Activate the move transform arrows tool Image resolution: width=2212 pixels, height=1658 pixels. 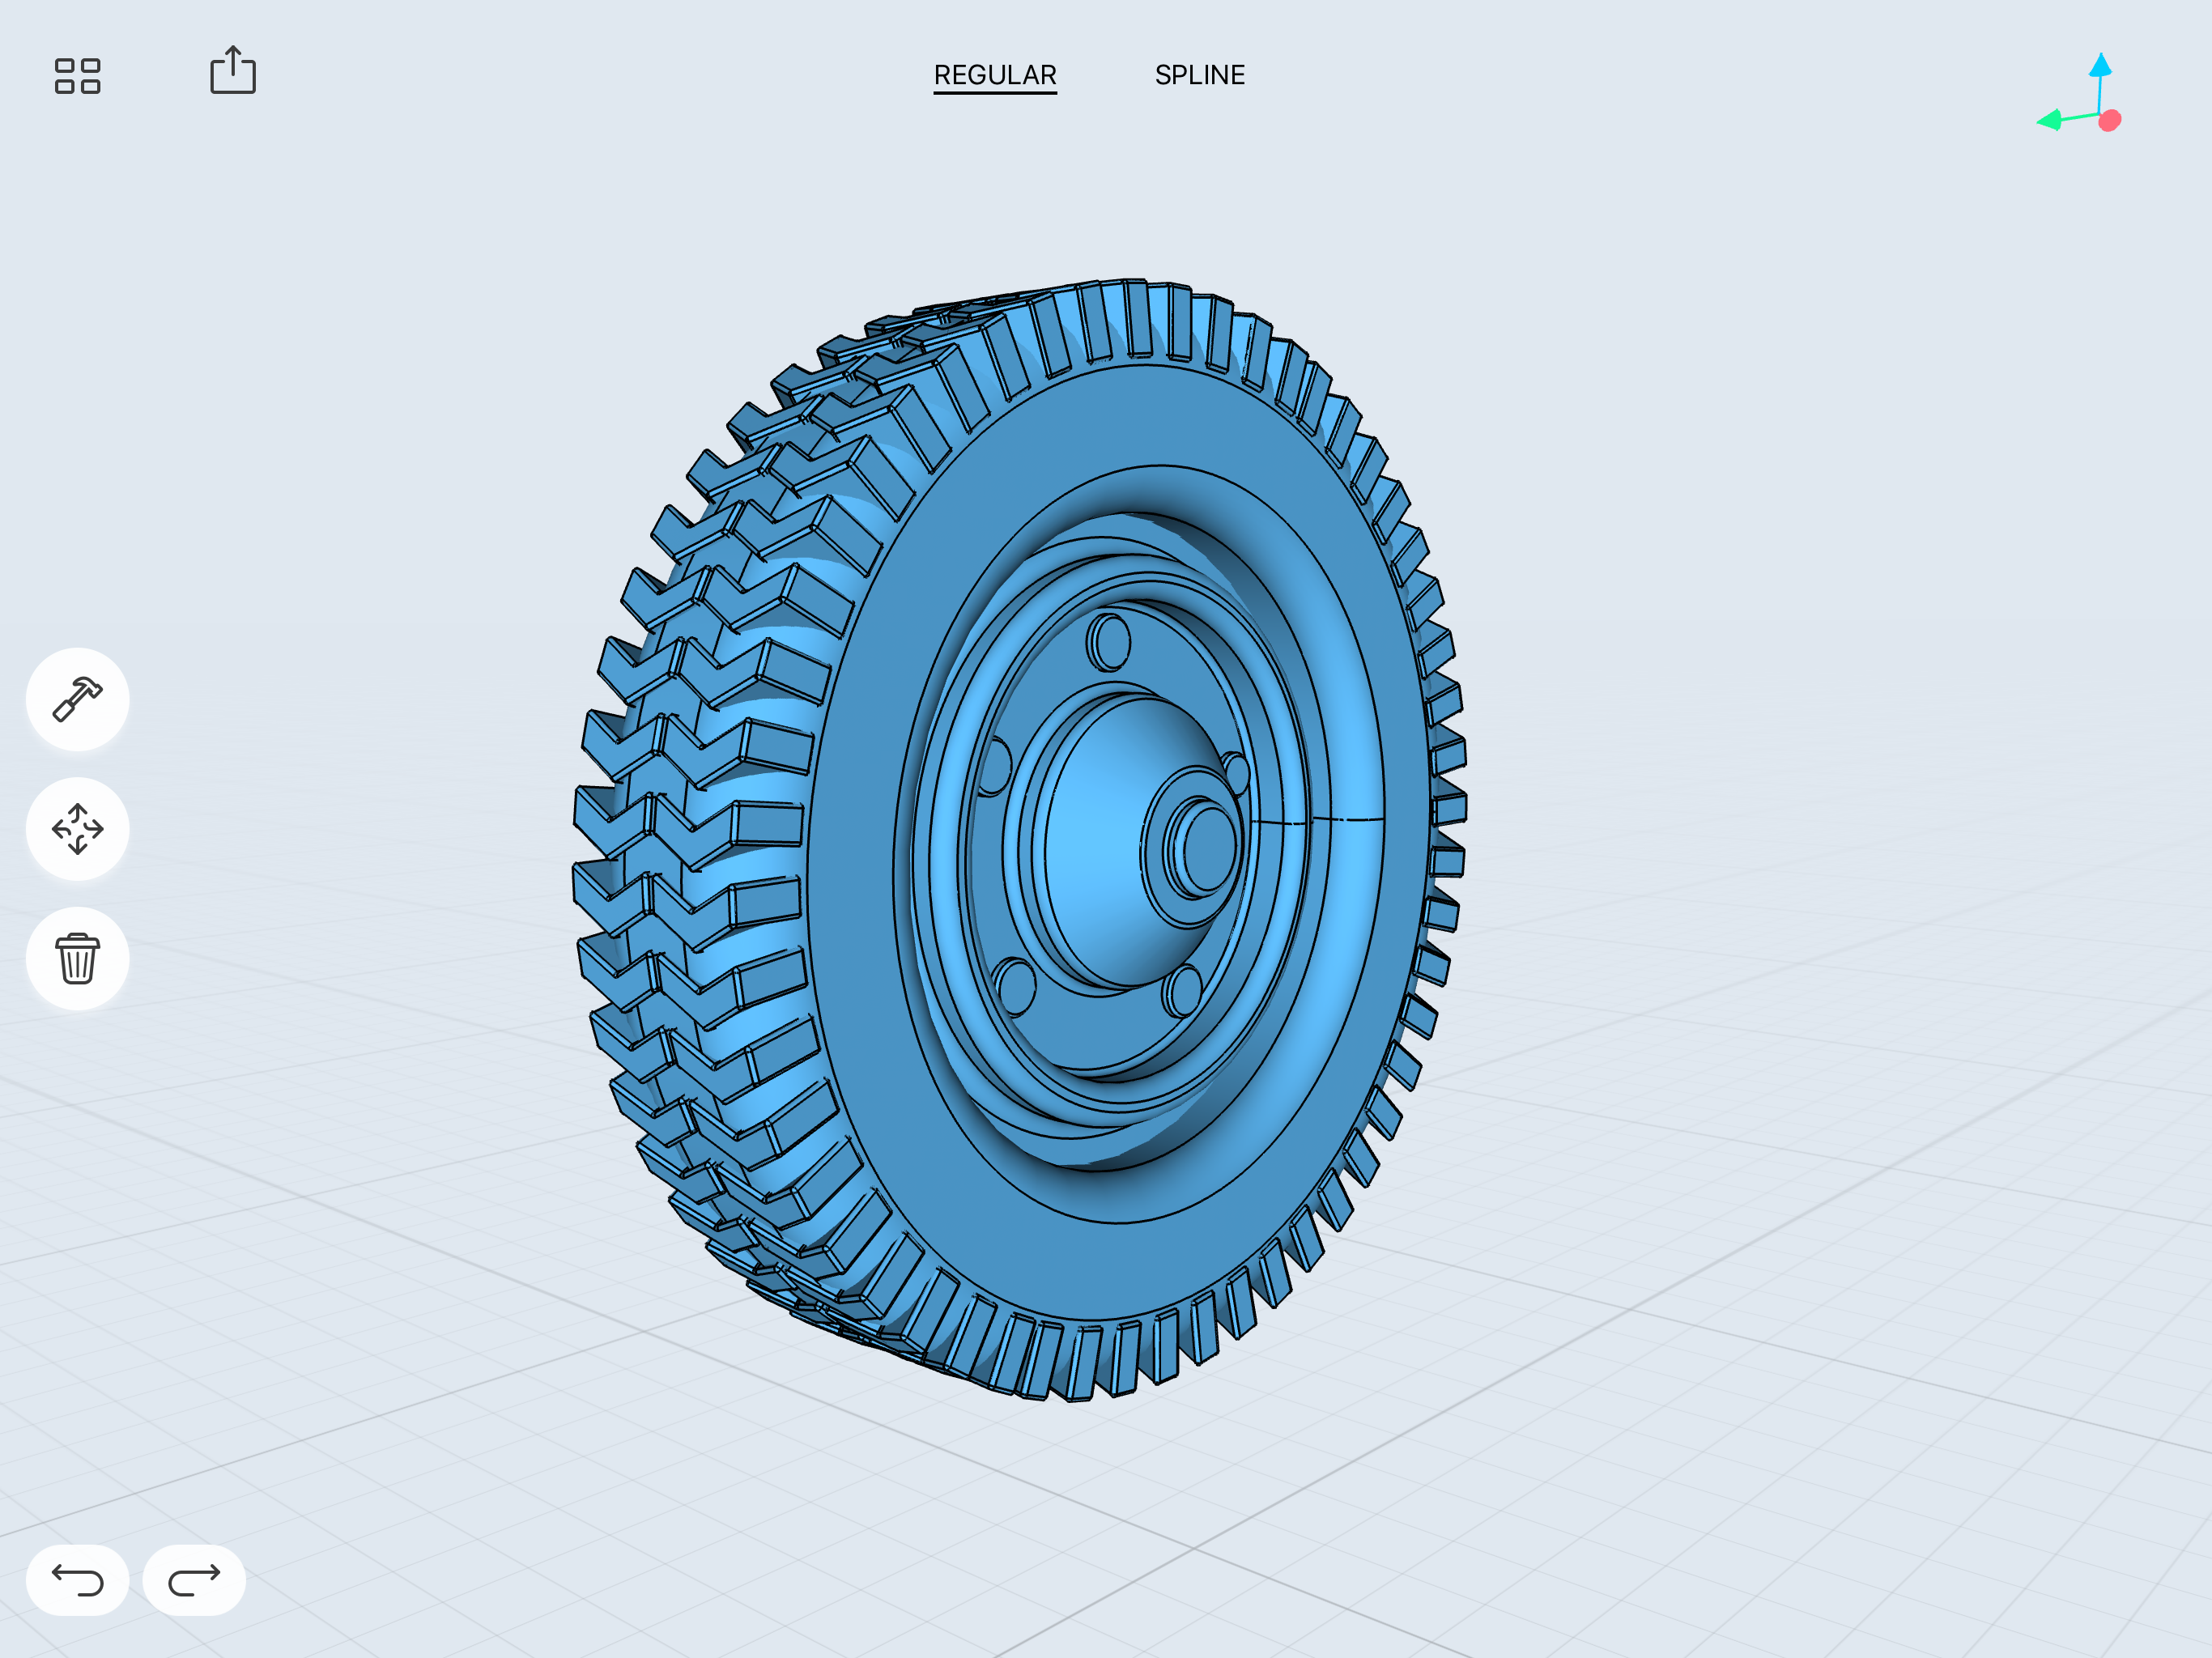pyautogui.click(x=77, y=829)
